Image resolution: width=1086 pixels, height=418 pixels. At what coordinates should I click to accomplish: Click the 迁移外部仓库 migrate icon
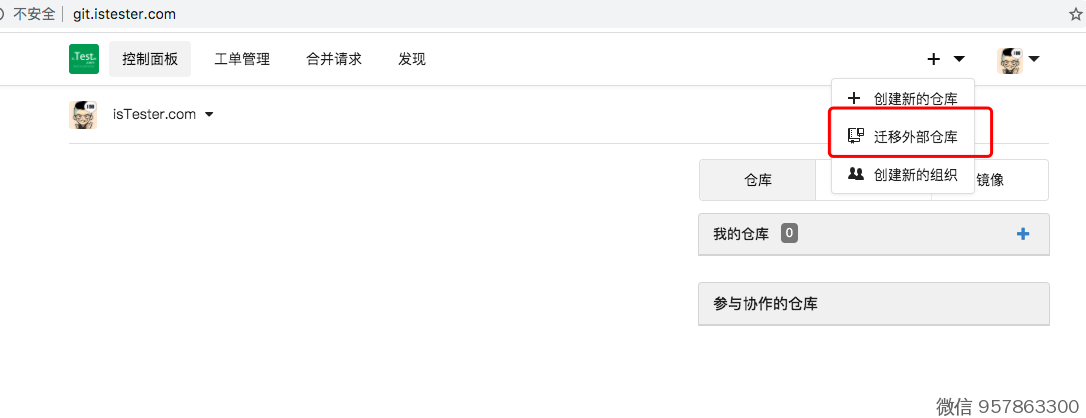(855, 136)
